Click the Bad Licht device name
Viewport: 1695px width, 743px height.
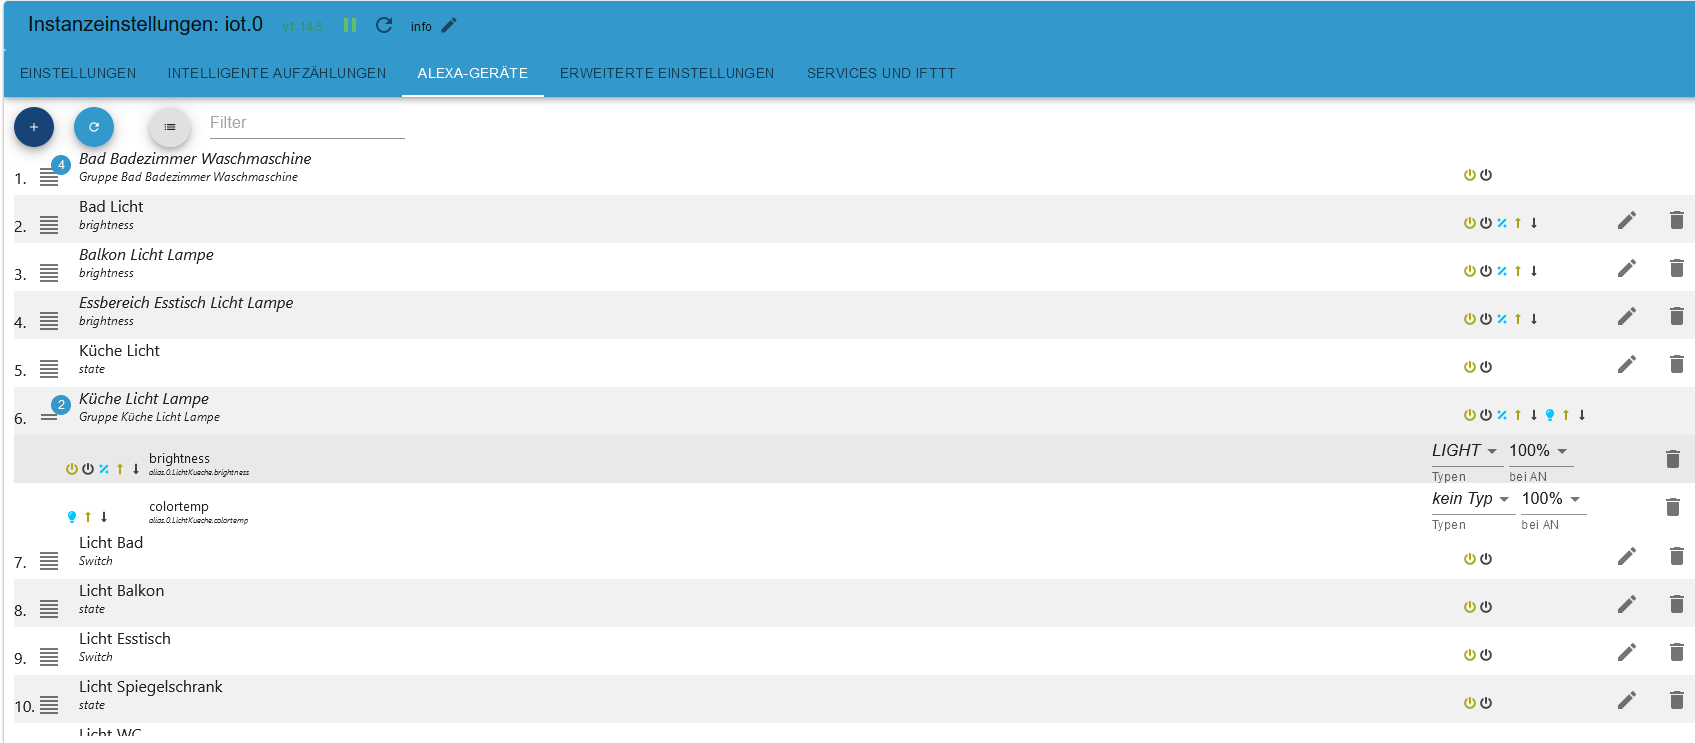click(111, 207)
